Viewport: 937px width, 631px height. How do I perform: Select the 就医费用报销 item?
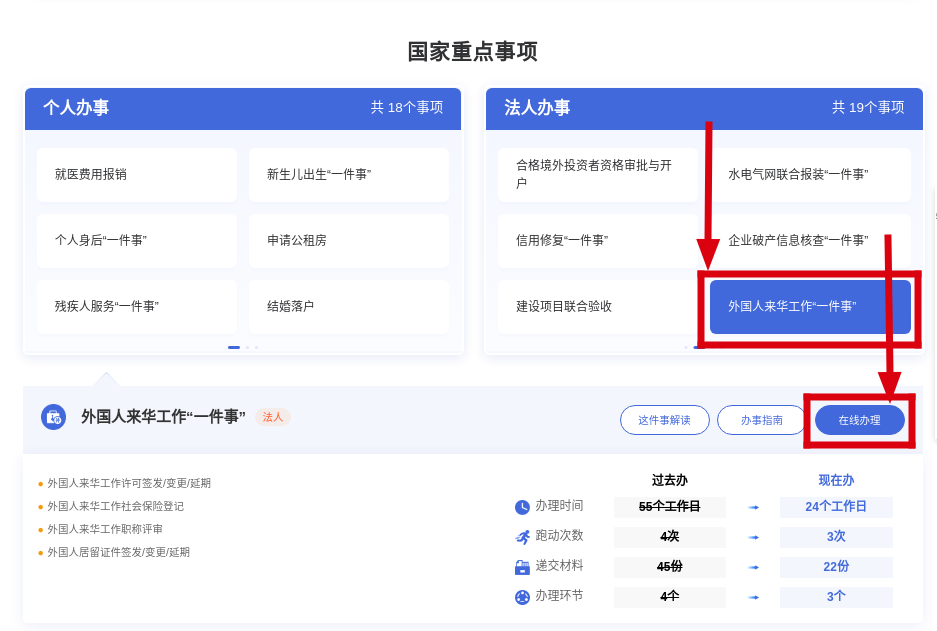click(137, 174)
